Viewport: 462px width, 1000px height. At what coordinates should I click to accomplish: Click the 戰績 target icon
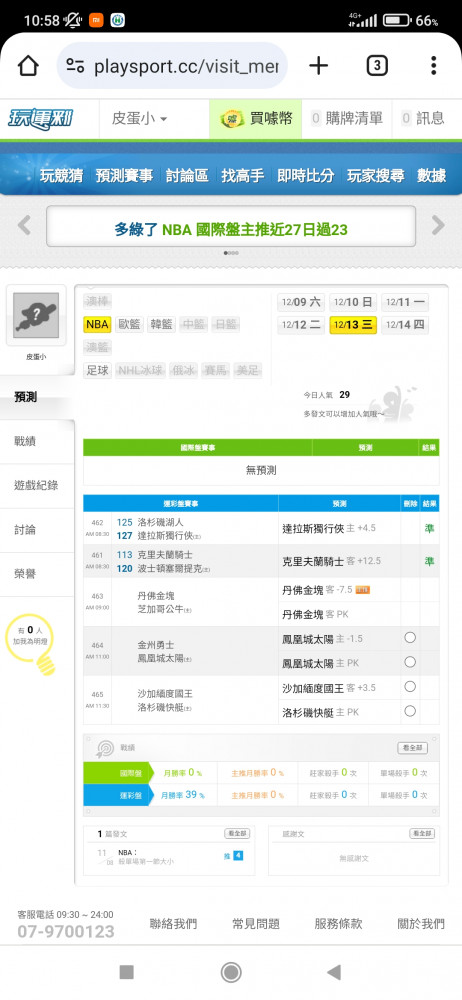pos(105,747)
